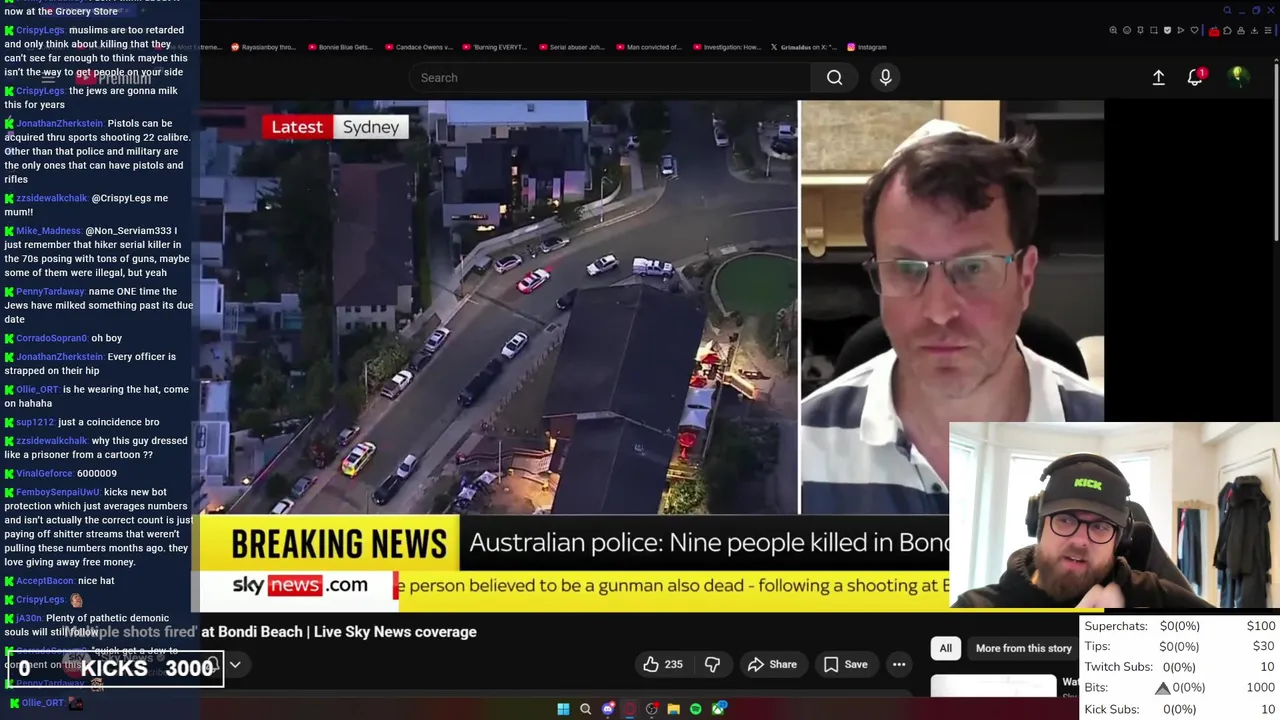Focus the YouTube Search field

pyautogui.click(x=610, y=77)
